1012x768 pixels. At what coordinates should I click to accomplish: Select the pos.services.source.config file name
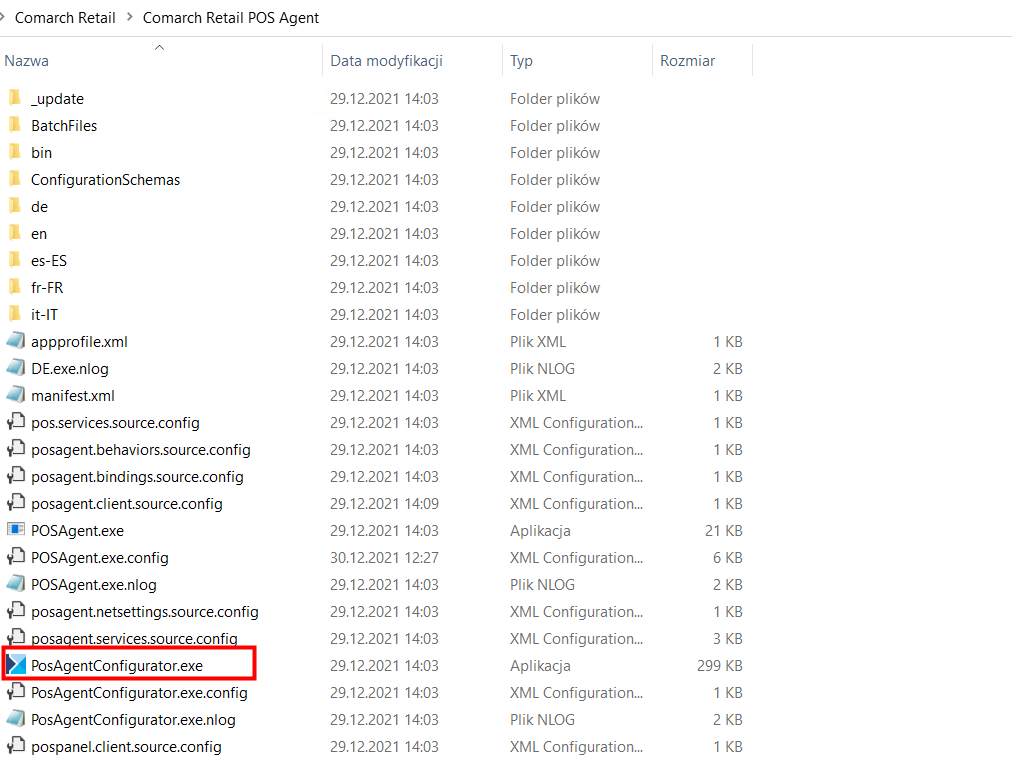[x=116, y=423]
